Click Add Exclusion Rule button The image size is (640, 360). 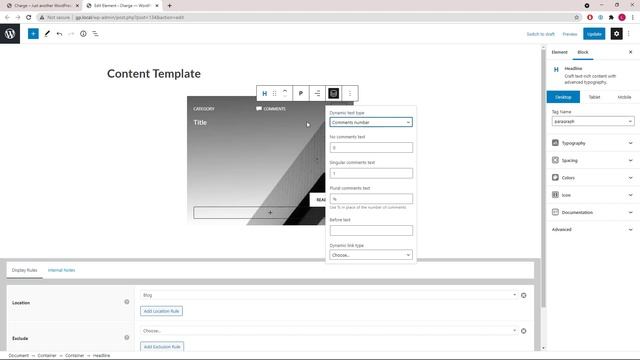[162, 347]
